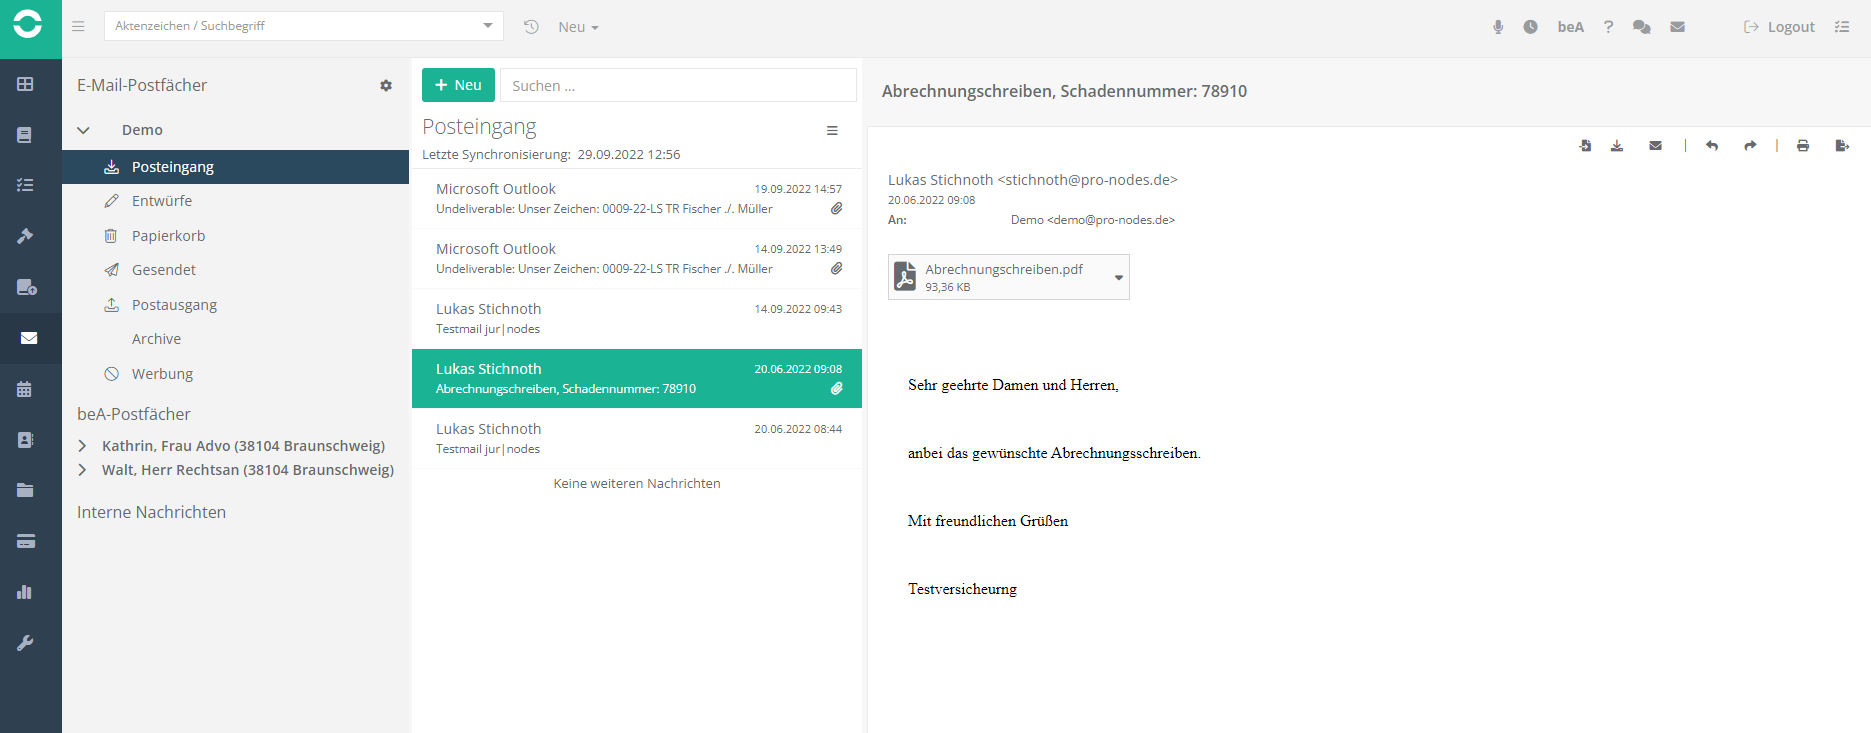This screenshot has width=1871, height=733.
Task: Open the envelope icon in top header
Action: [x=1677, y=27]
